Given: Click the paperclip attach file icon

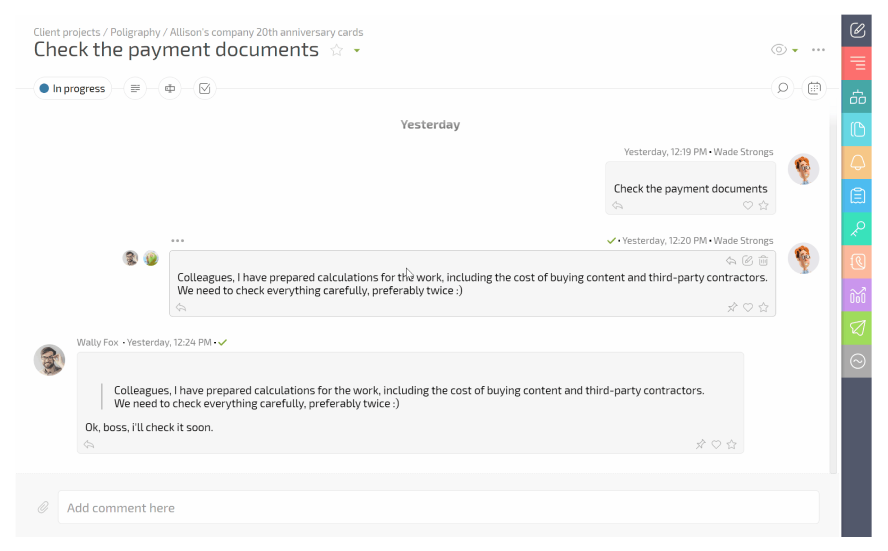Looking at the screenshot, I should coord(43,508).
